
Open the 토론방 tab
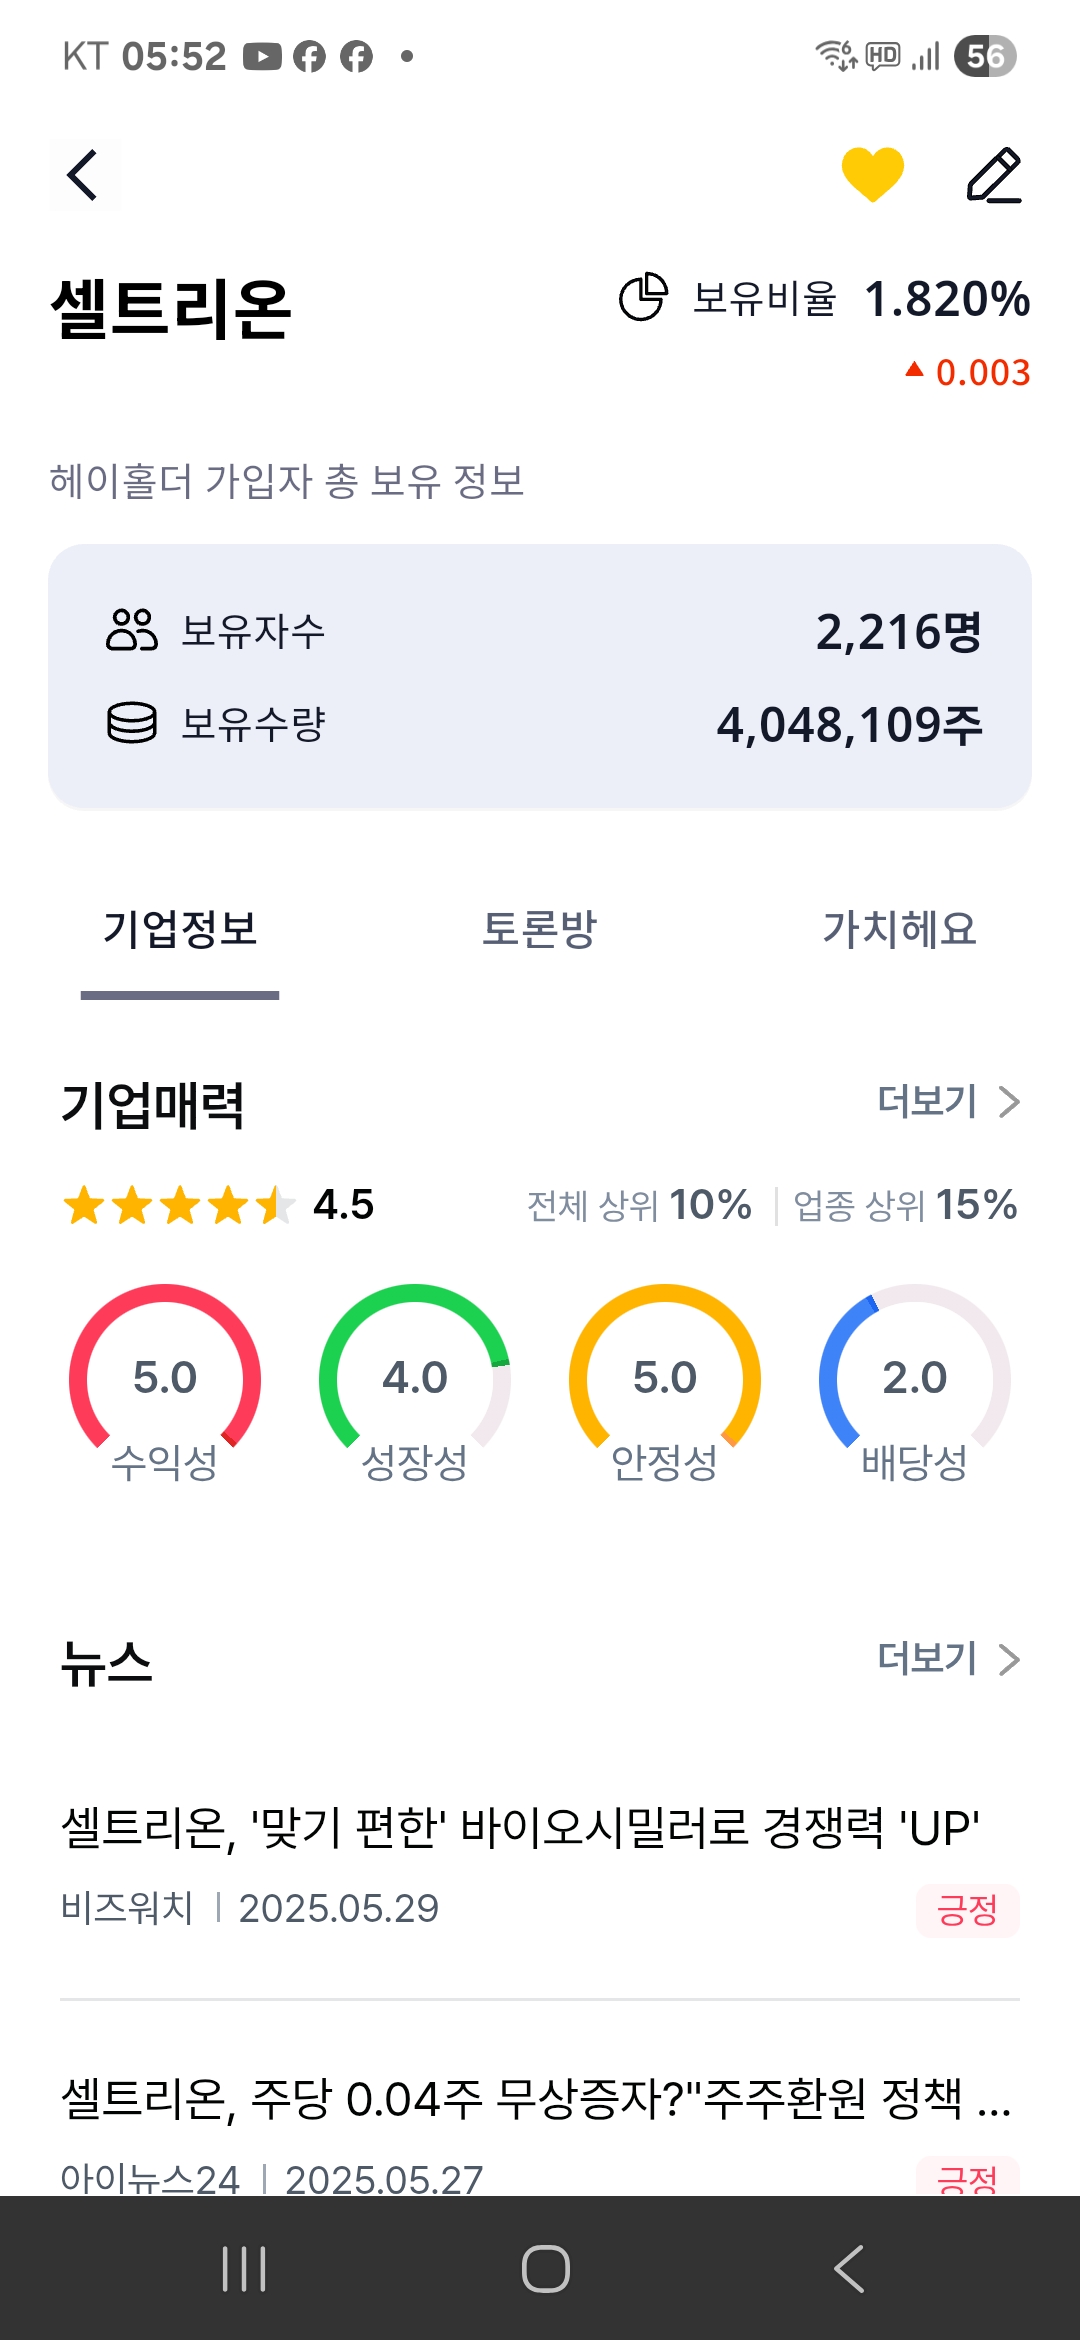pyautogui.click(x=539, y=930)
